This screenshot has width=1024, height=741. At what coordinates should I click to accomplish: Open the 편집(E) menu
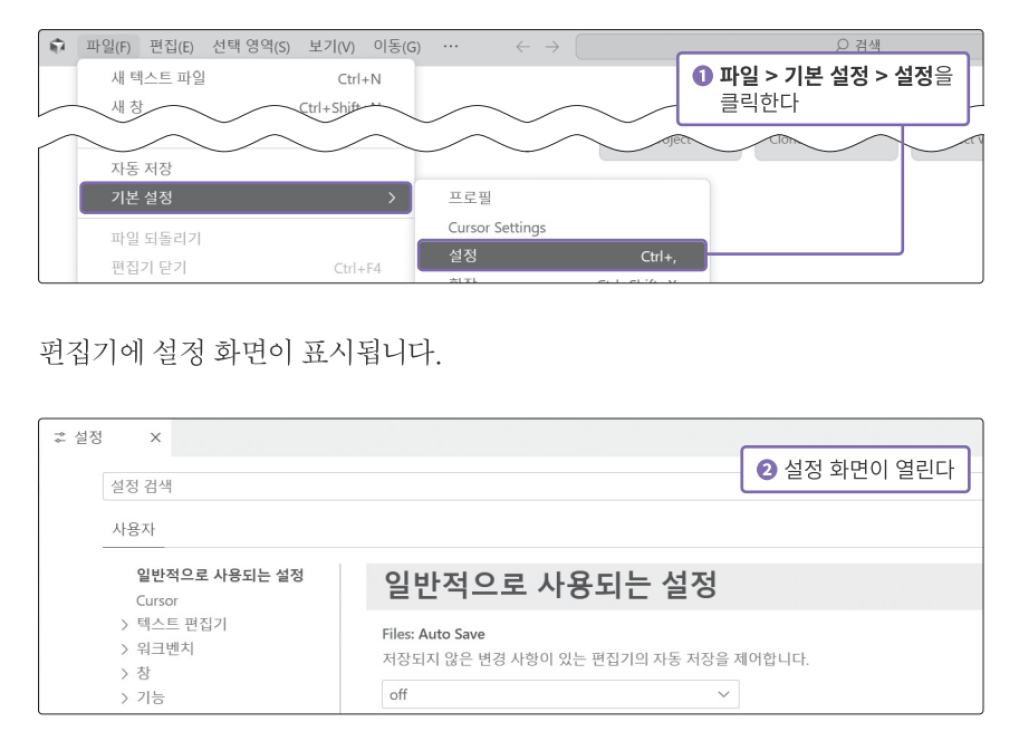pos(172,46)
